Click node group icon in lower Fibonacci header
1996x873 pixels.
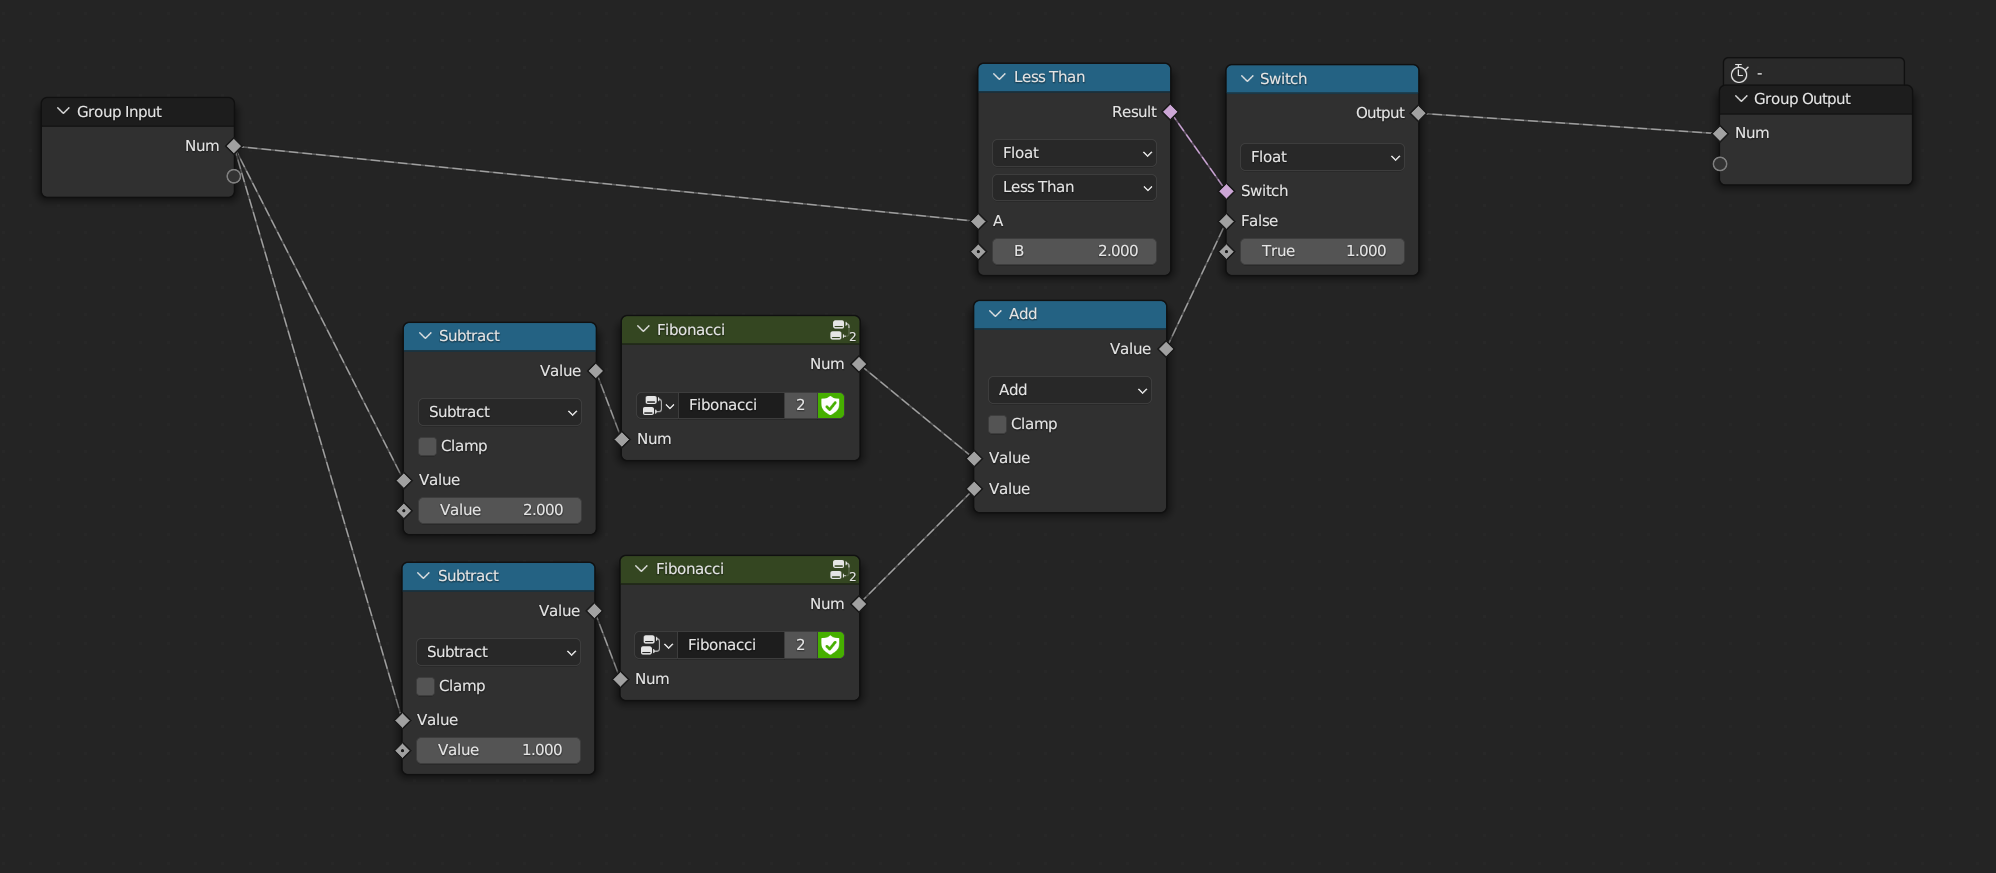(842, 570)
